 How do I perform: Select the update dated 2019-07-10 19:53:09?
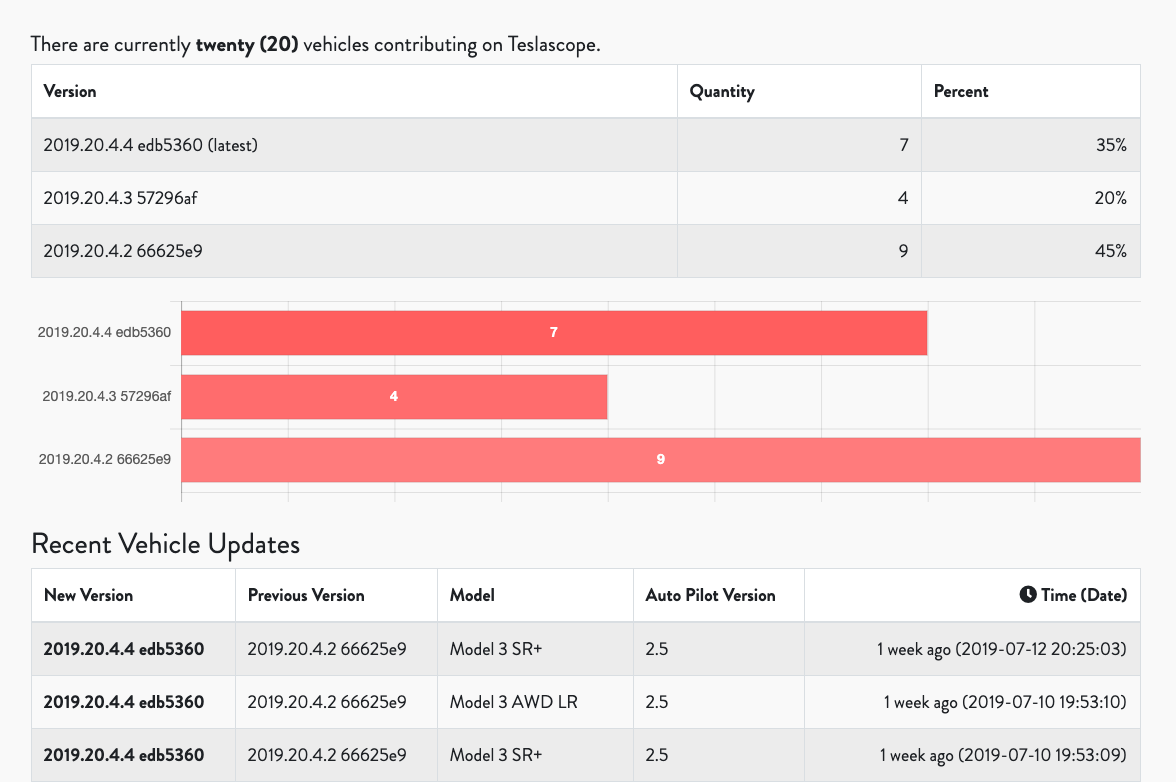pyautogui.click(x=586, y=755)
